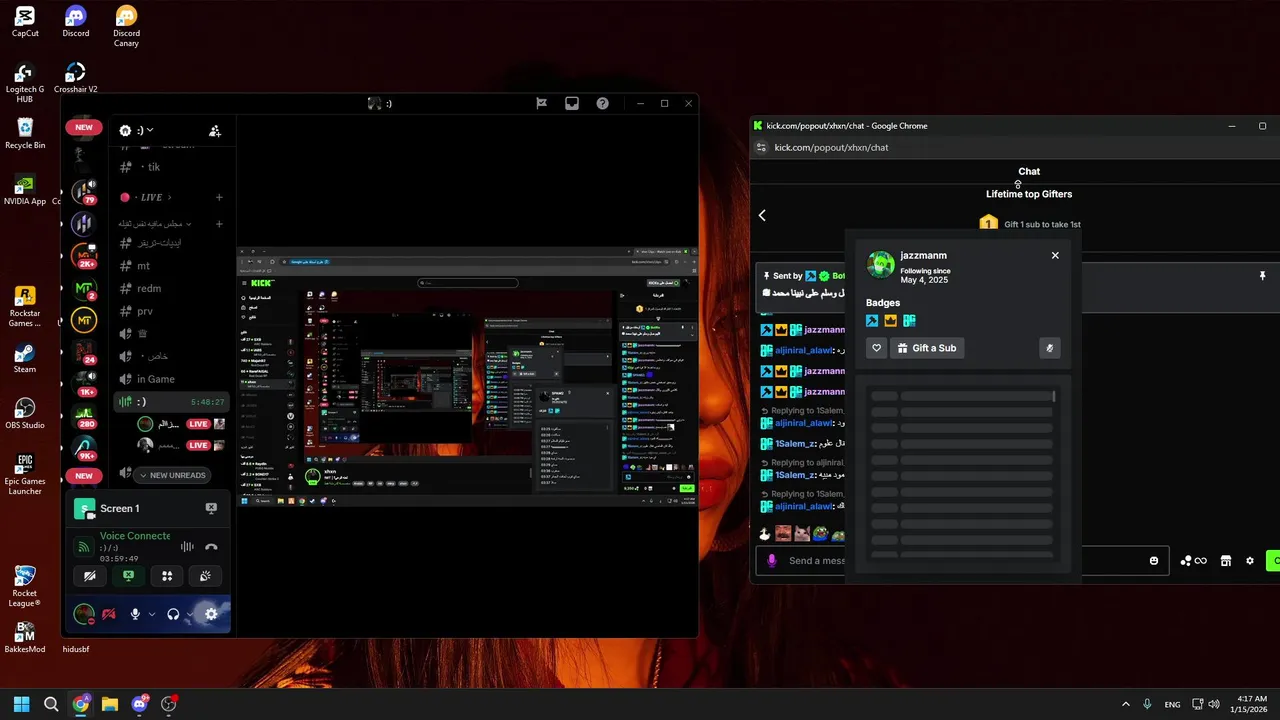Viewport: 1280px width, 720px height.
Task: Open the BakkesMod desktop shortcut
Action: (x=25, y=636)
